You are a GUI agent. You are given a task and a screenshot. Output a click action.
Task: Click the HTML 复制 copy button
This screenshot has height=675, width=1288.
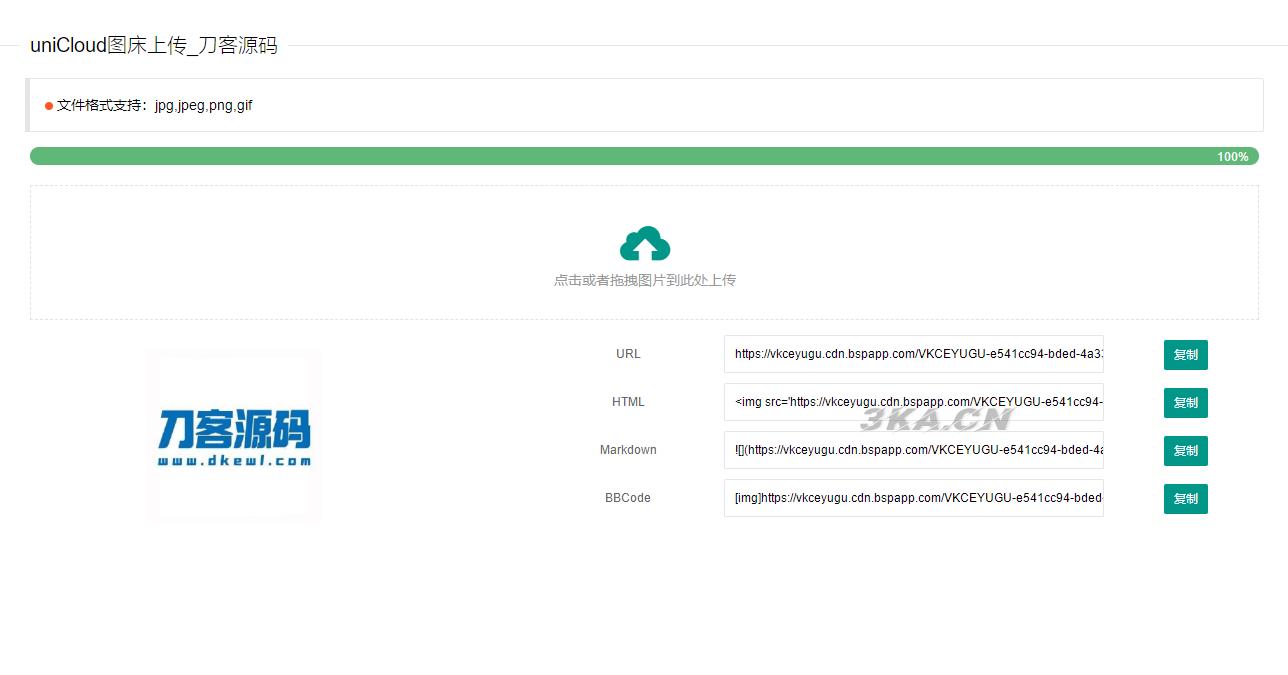1185,403
